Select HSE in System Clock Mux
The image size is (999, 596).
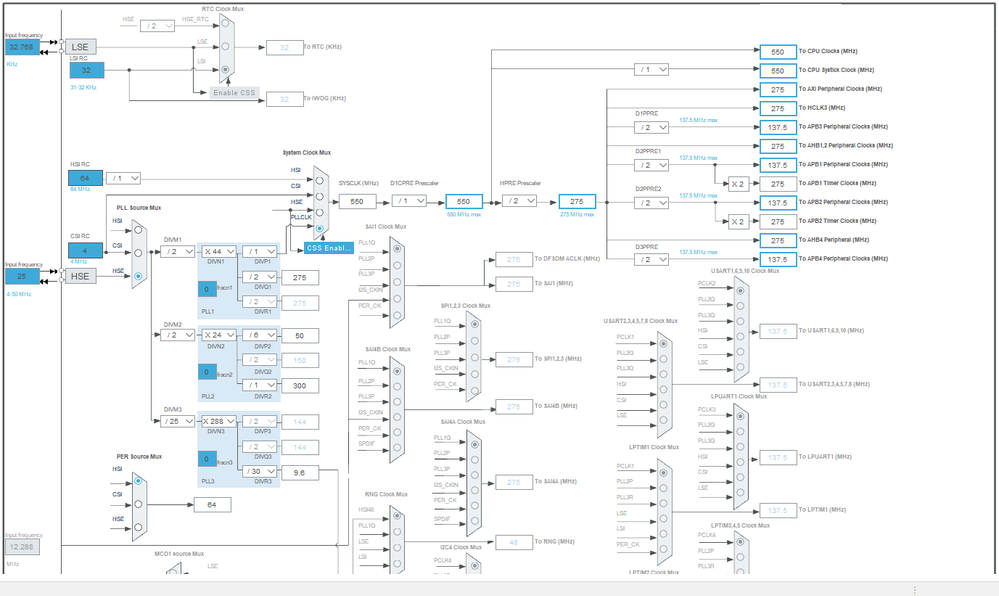[x=320, y=212]
